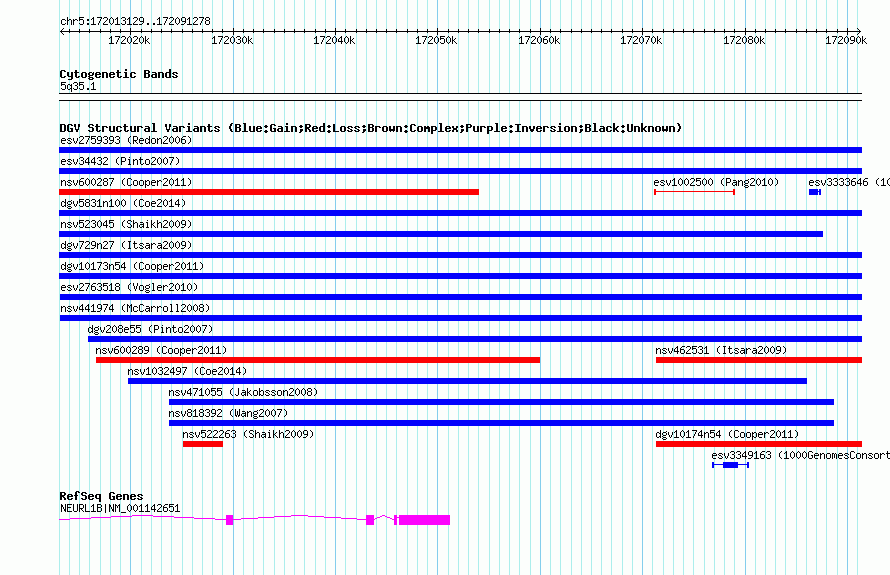Open the nsv1032497 (Coe2014) label
Viewport: 890px width, 575px height.
[x=187, y=371]
